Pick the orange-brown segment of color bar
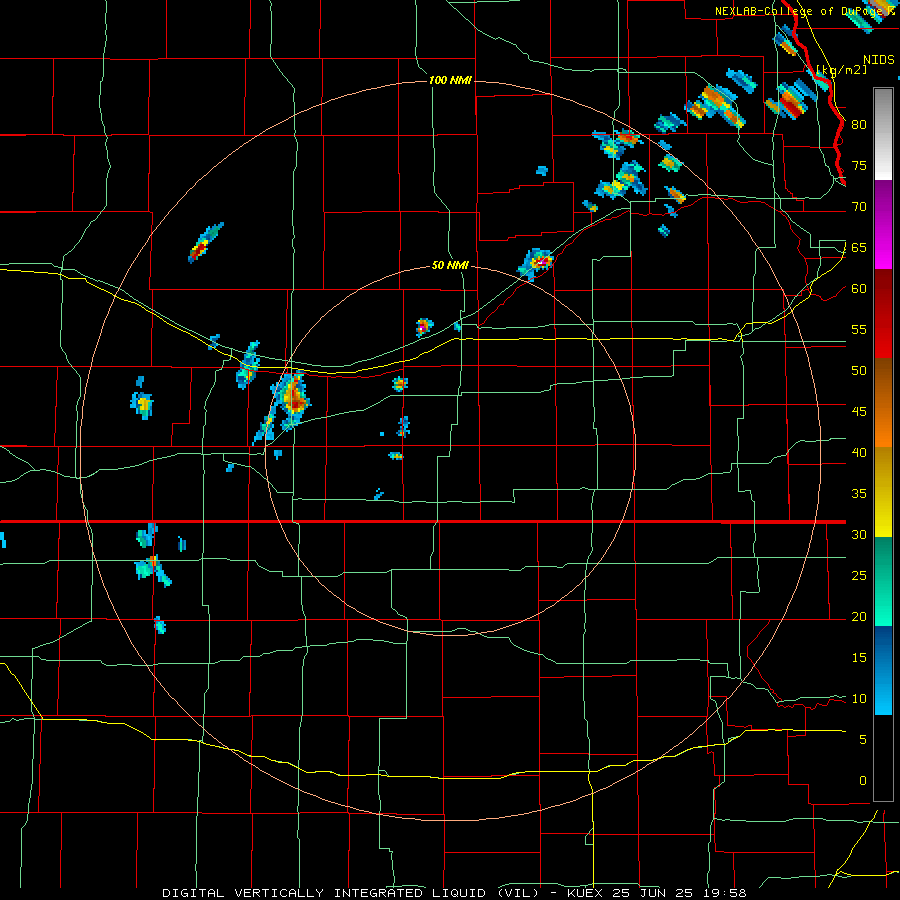Image resolution: width=900 pixels, height=900 pixels. pyautogui.click(x=883, y=402)
